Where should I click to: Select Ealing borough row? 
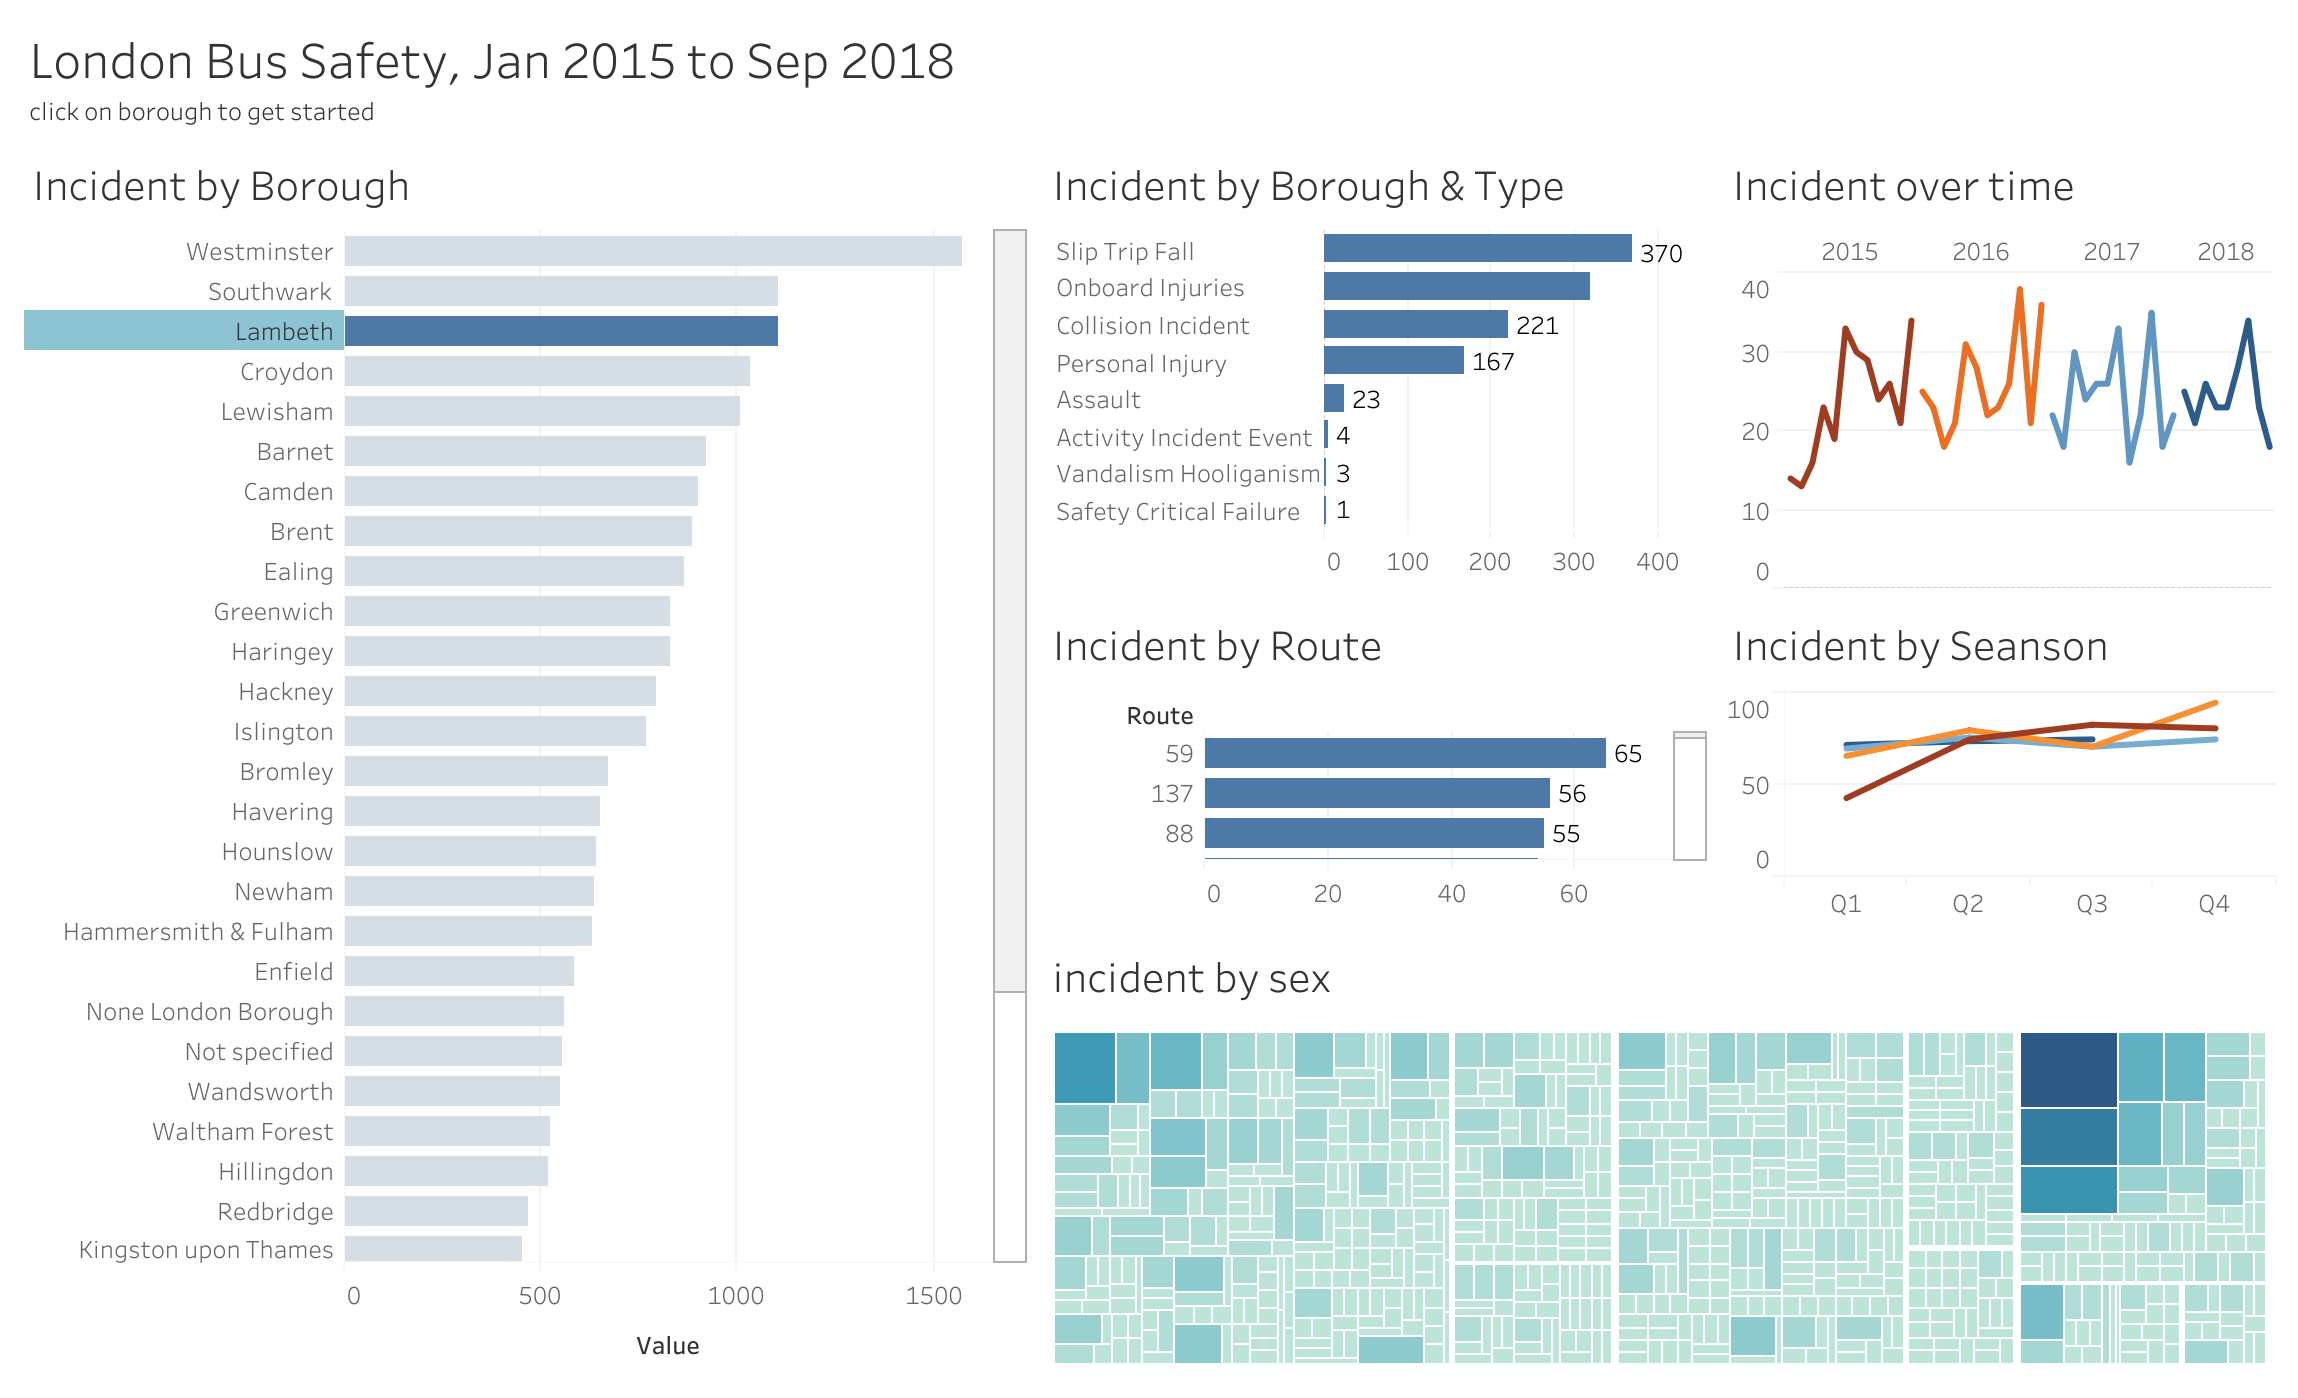click(x=299, y=572)
